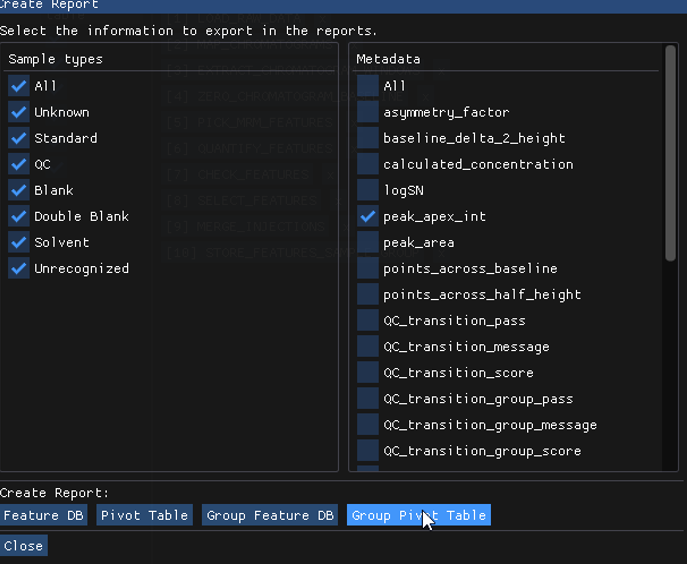Check QC_transition_group_score metadata
Image resolution: width=688 pixels, height=565 pixels.
[368, 451]
